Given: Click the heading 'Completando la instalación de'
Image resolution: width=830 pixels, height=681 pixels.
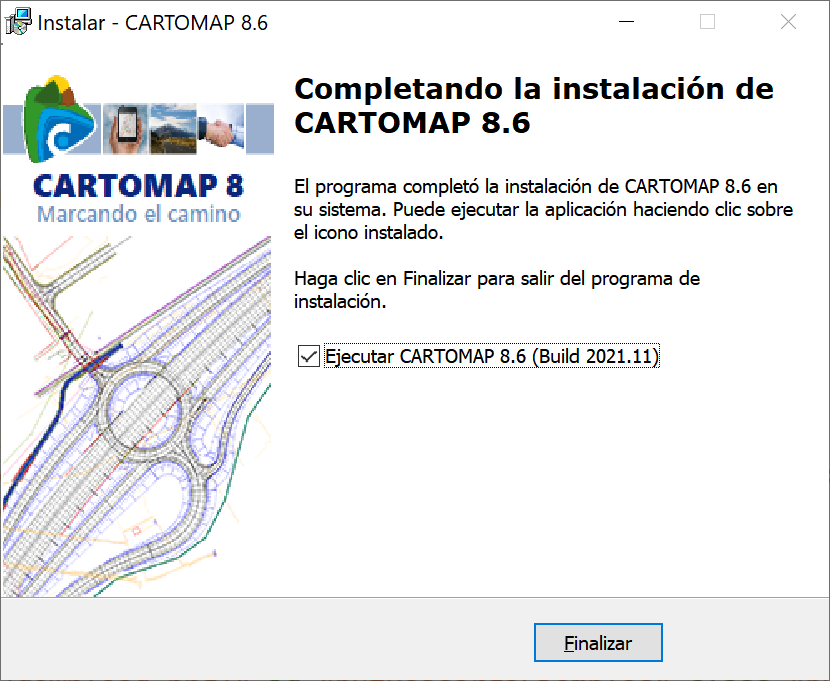Looking at the screenshot, I should pyautogui.click(x=534, y=89).
